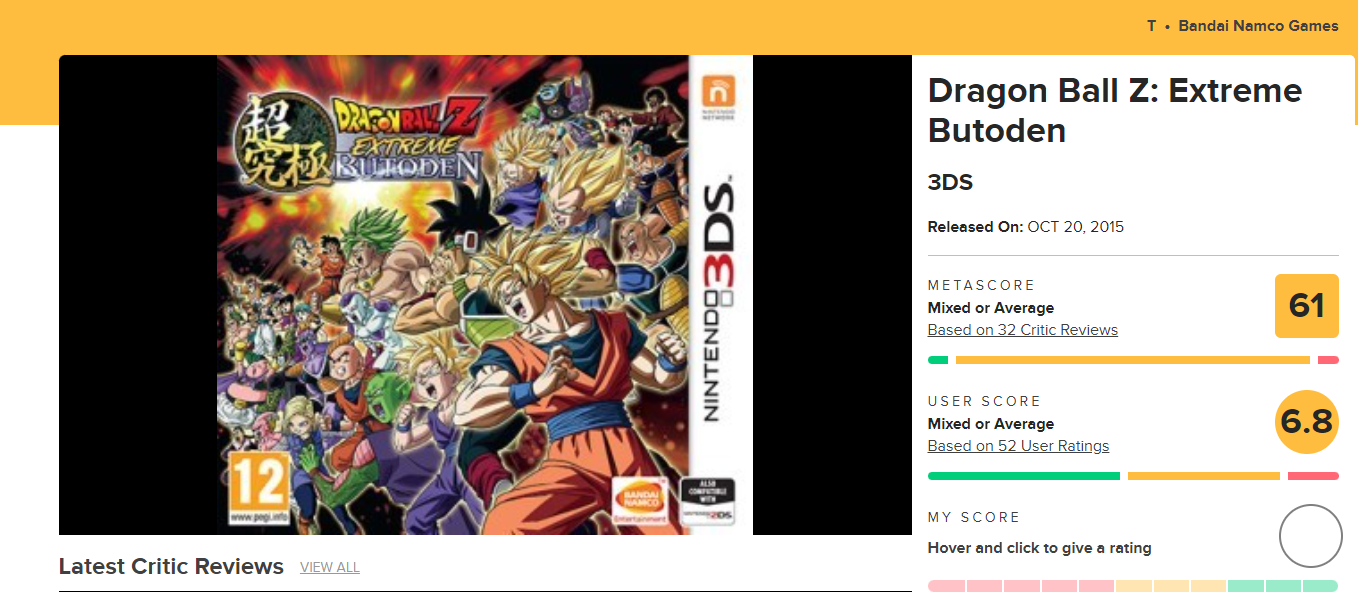1358x600 pixels.
Task: Click the 3DS platform label
Action: pos(950,183)
